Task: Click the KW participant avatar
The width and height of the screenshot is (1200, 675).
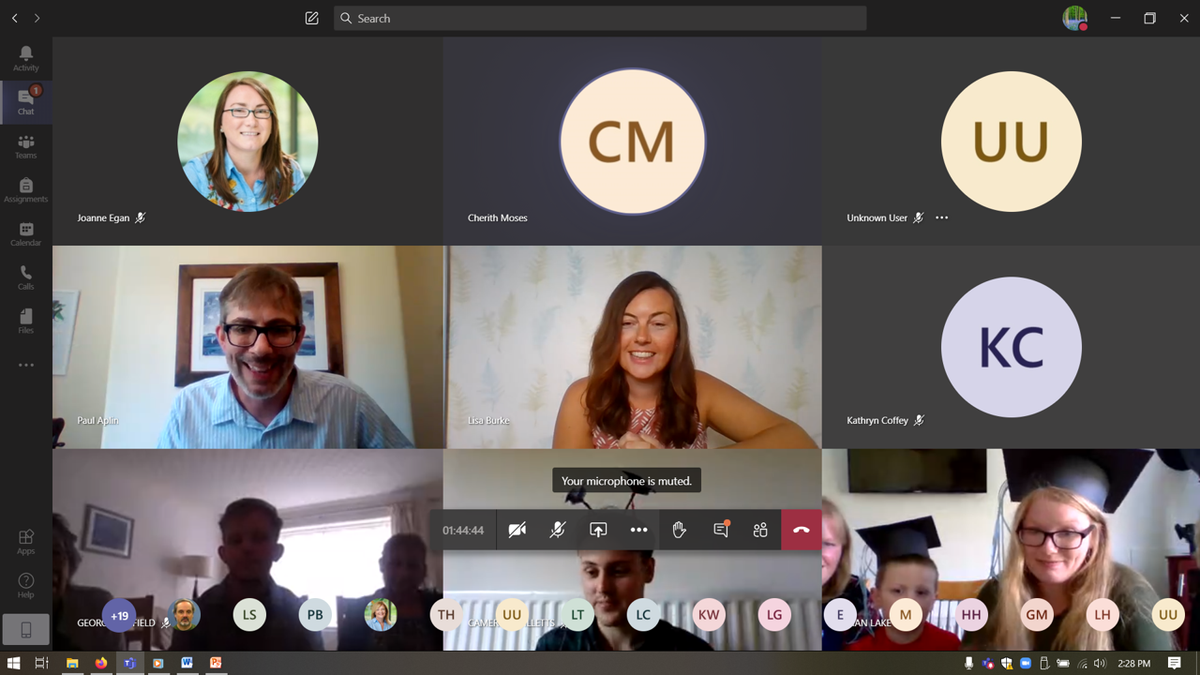Action: tap(709, 615)
